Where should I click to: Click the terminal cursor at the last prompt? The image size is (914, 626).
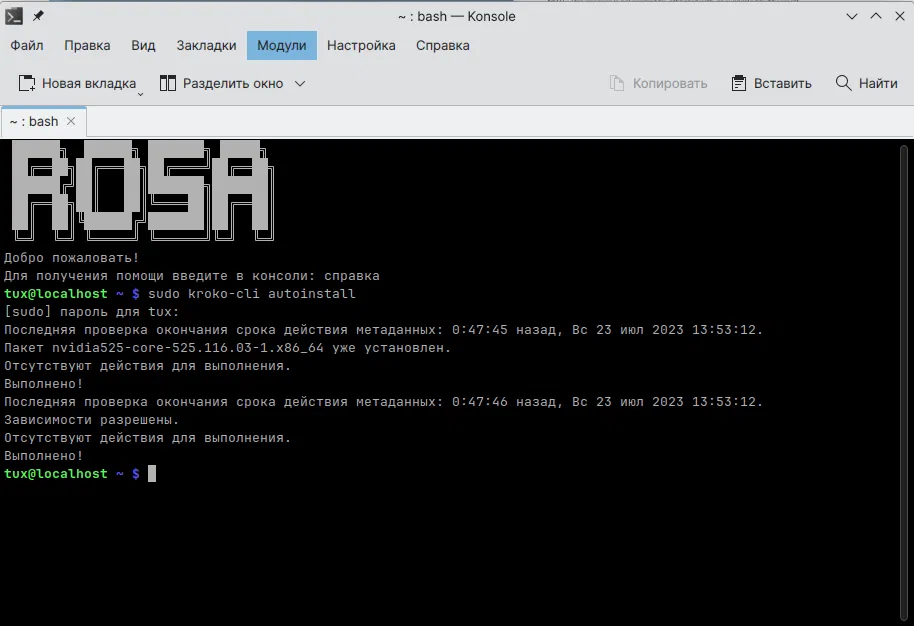pos(152,473)
